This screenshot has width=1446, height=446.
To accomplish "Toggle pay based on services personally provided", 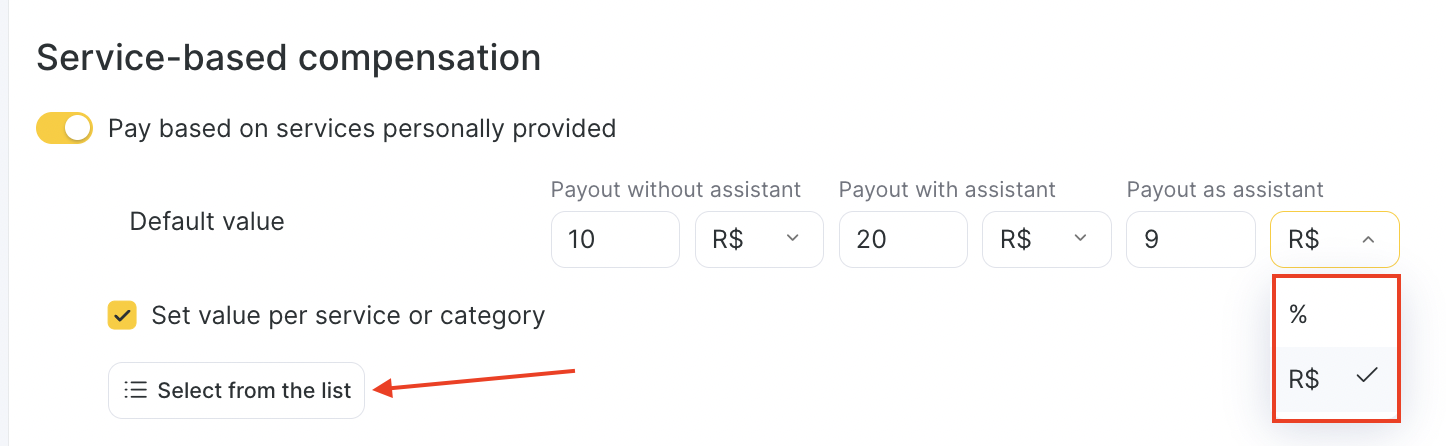I will [x=64, y=129].
